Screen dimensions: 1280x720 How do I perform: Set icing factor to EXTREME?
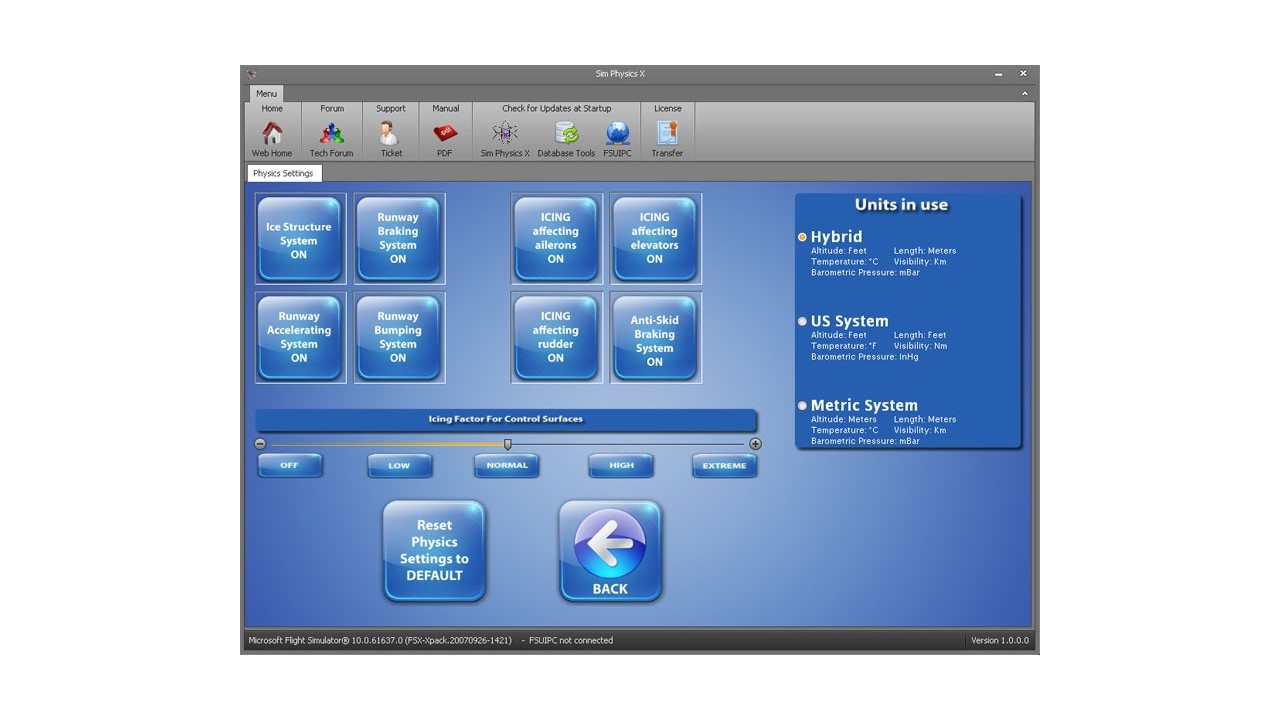[725, 465]
